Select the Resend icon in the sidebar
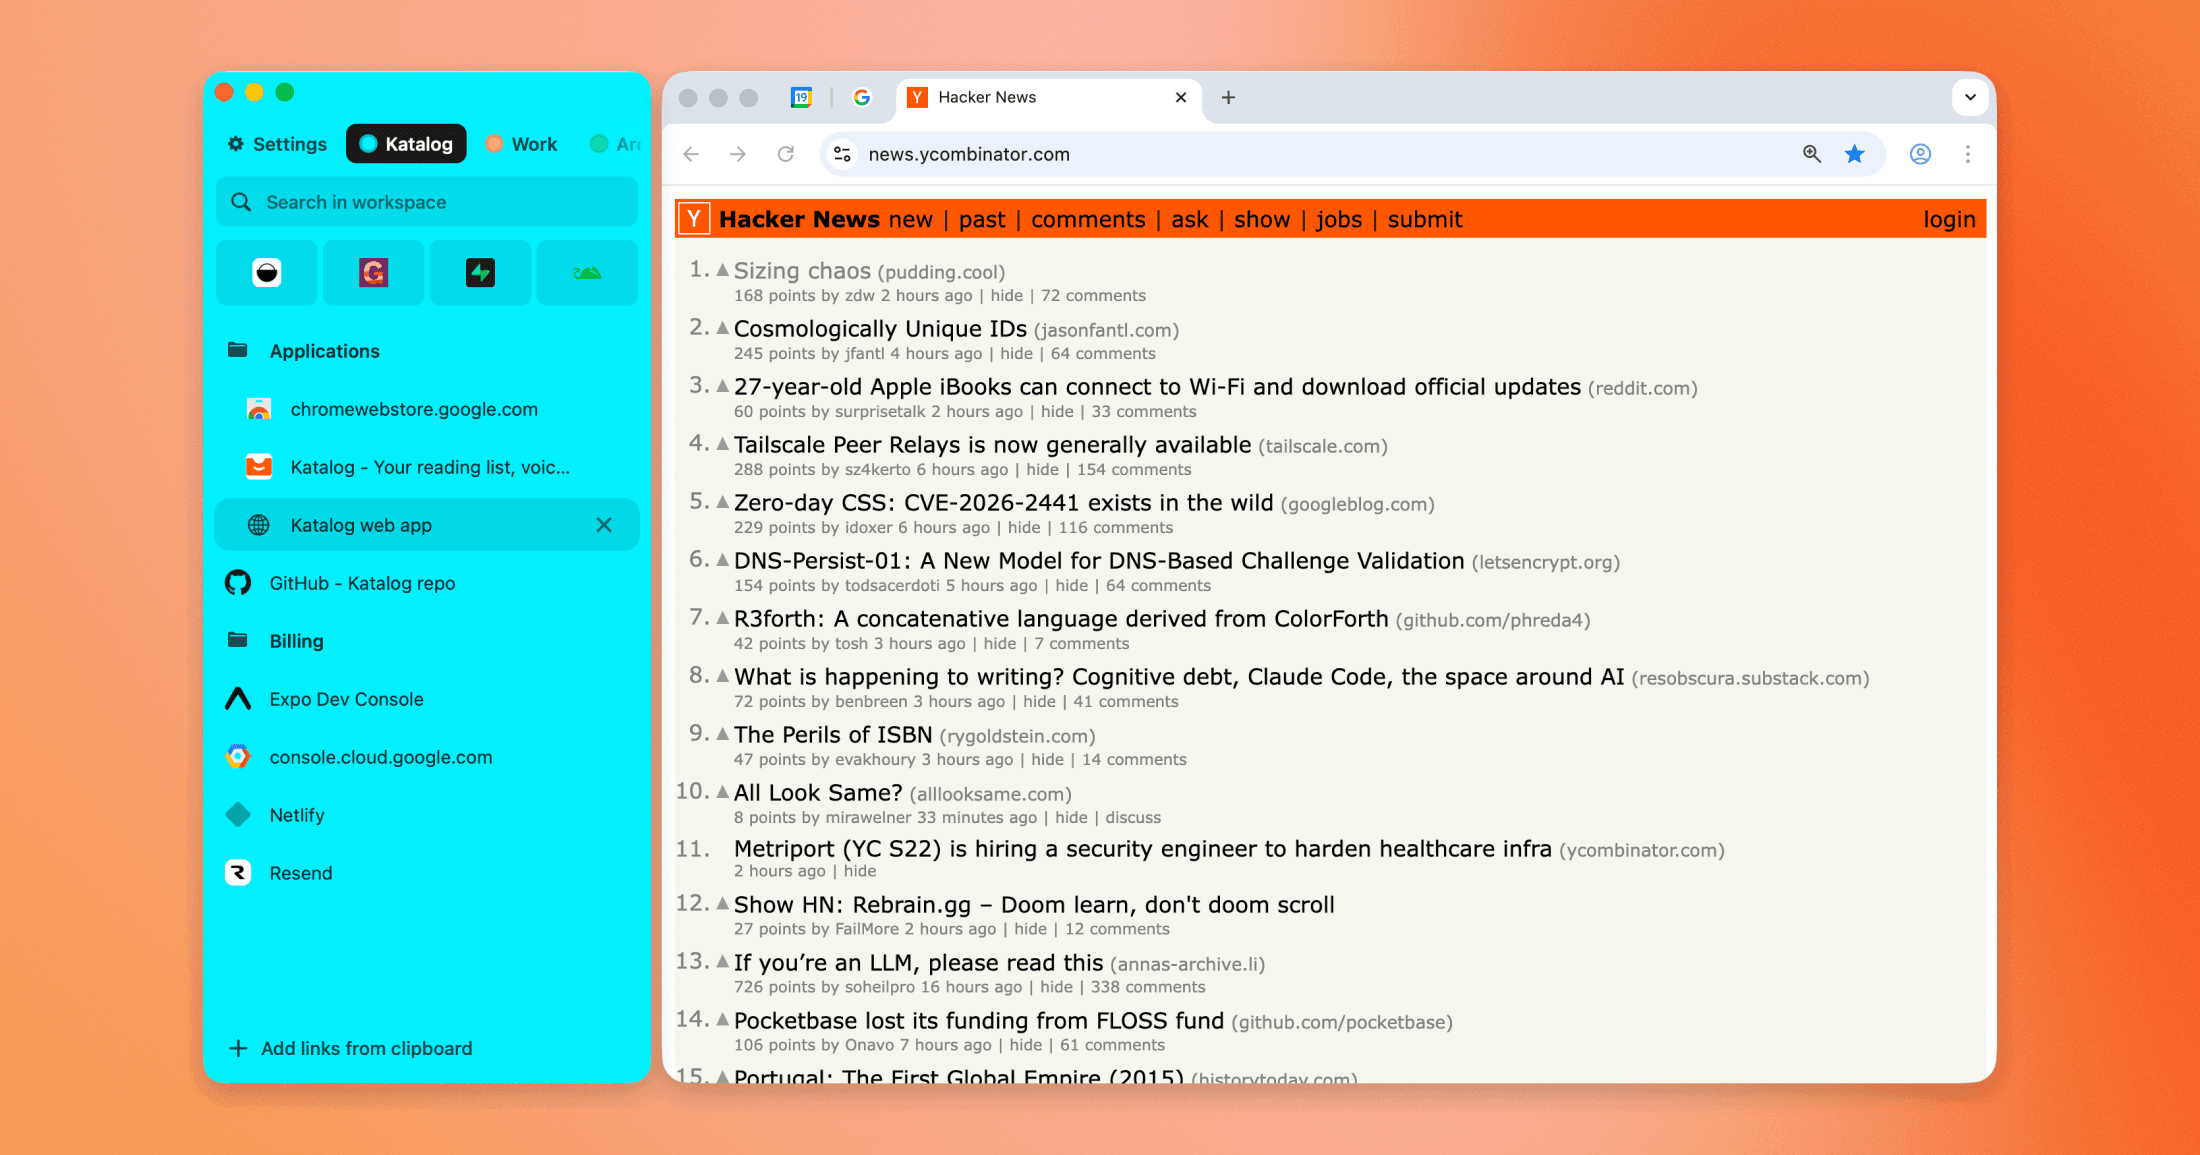2200x1155 pixels. point(238,872)
